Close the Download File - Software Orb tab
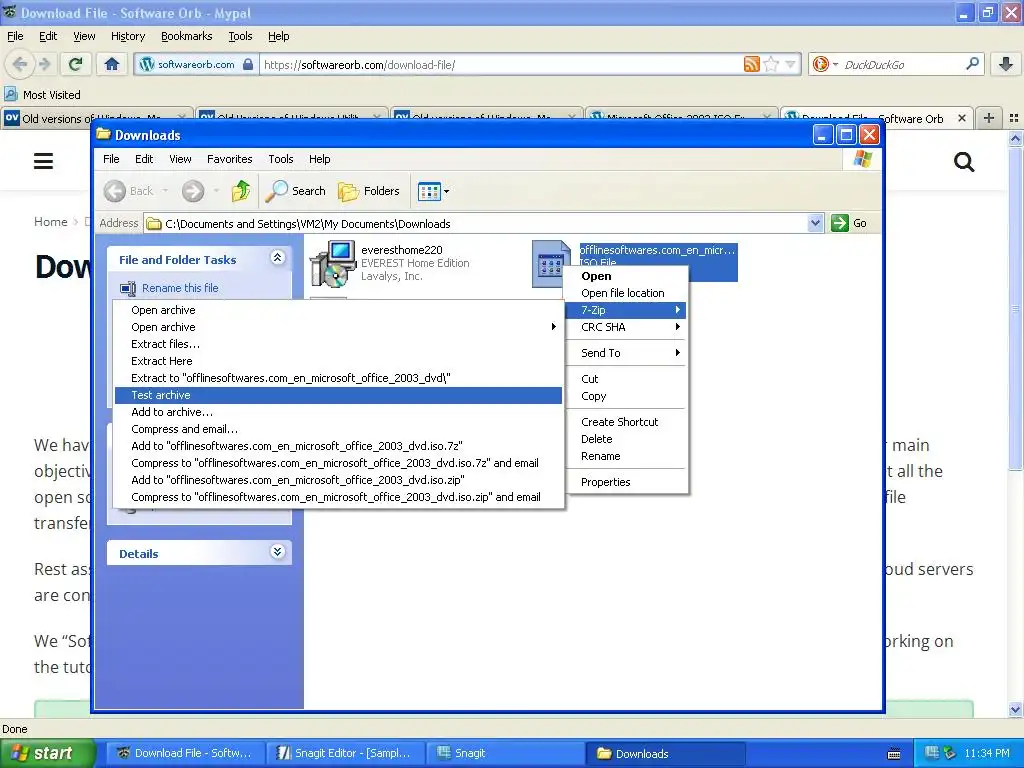This screenshot has height=768, width=1024. [961, 118]
